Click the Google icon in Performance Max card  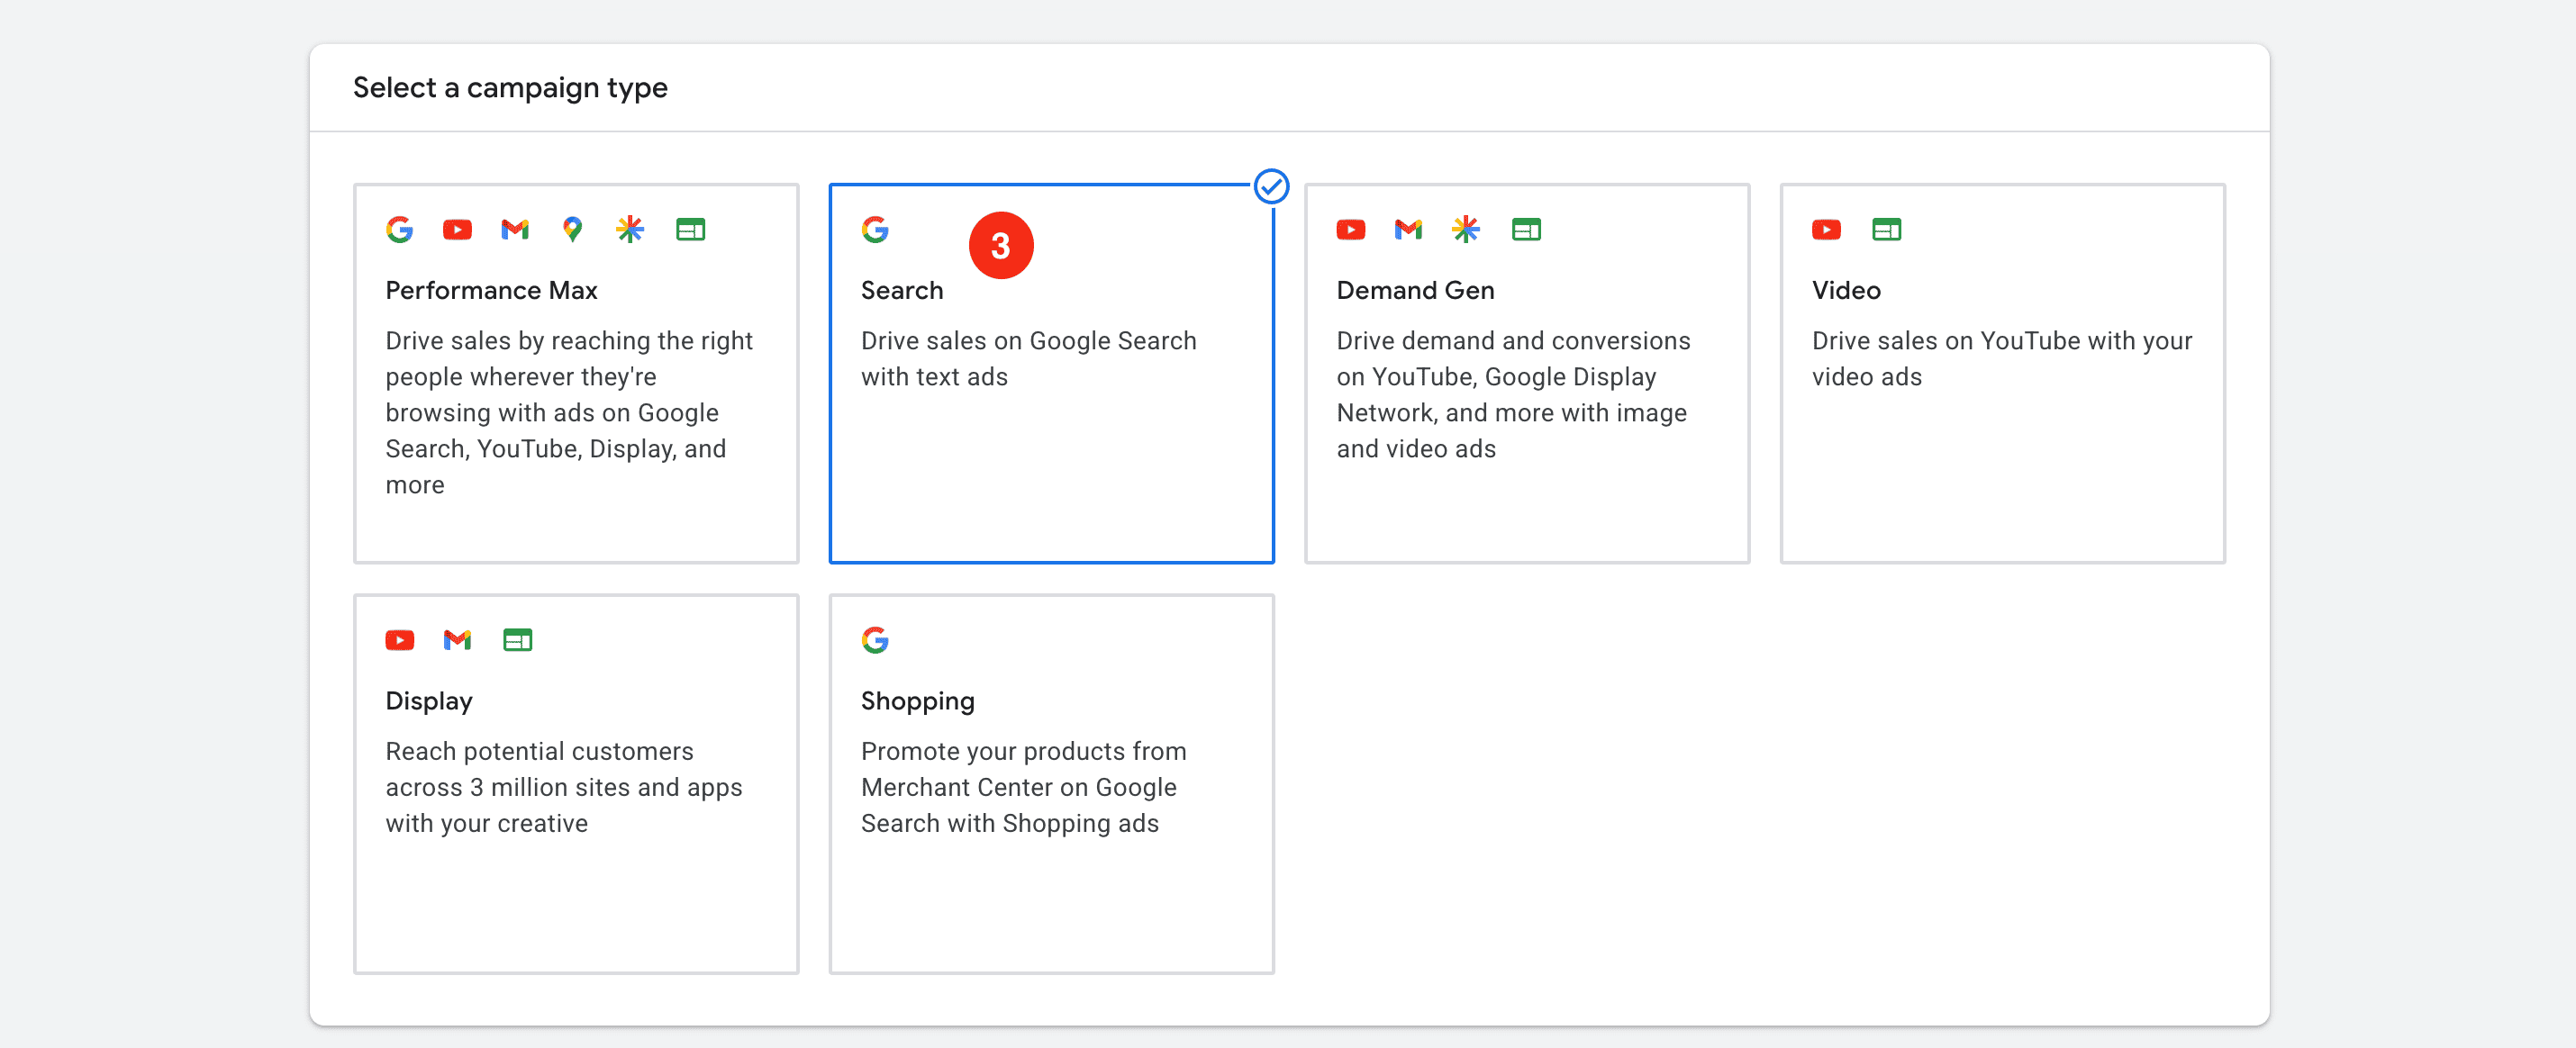[399, 230]
